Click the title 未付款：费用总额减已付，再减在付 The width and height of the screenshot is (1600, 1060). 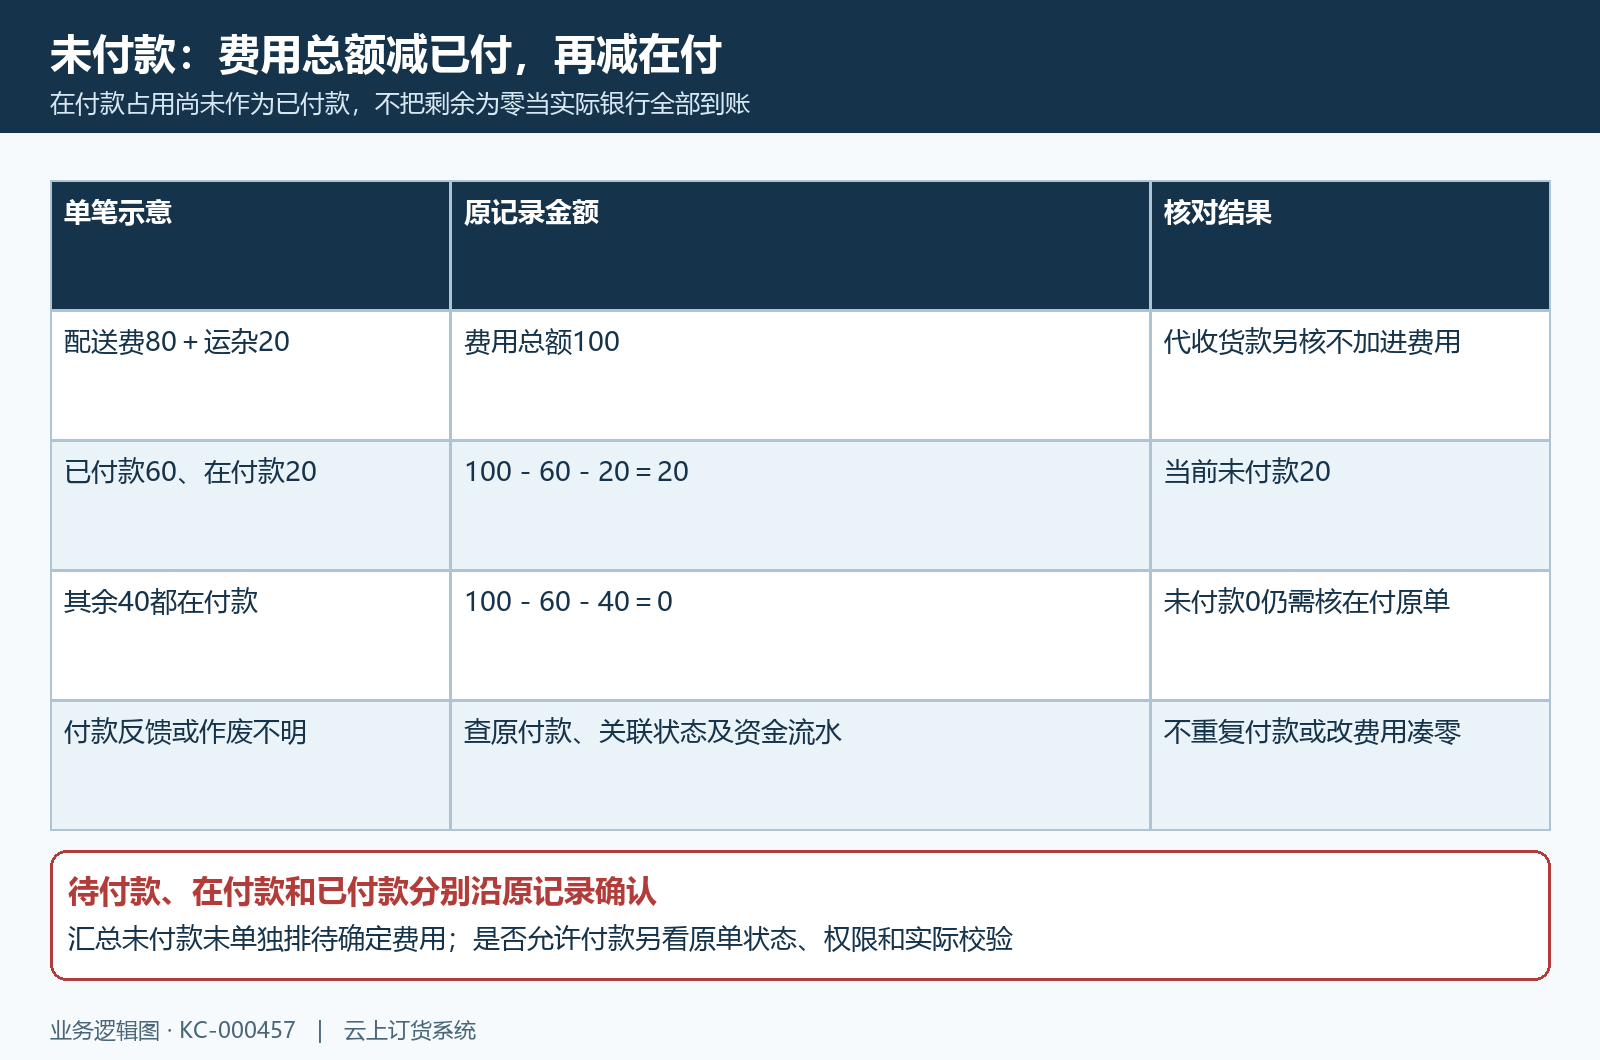point(386,54)
